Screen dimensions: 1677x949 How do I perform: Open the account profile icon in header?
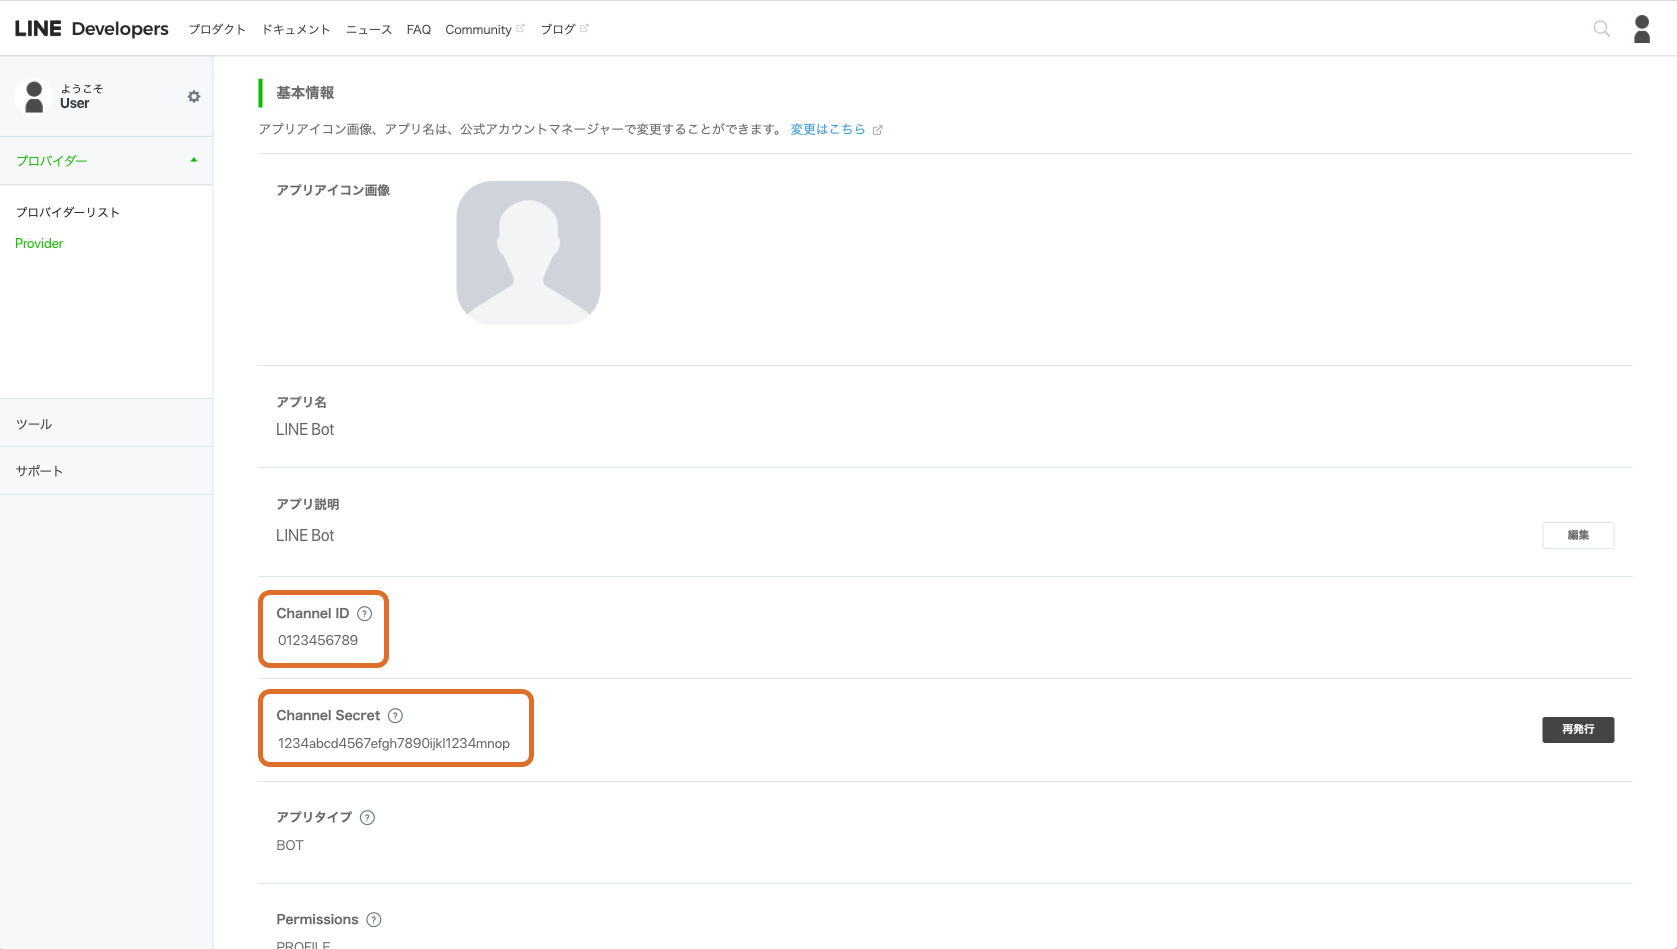click(x=1642, y=29)
